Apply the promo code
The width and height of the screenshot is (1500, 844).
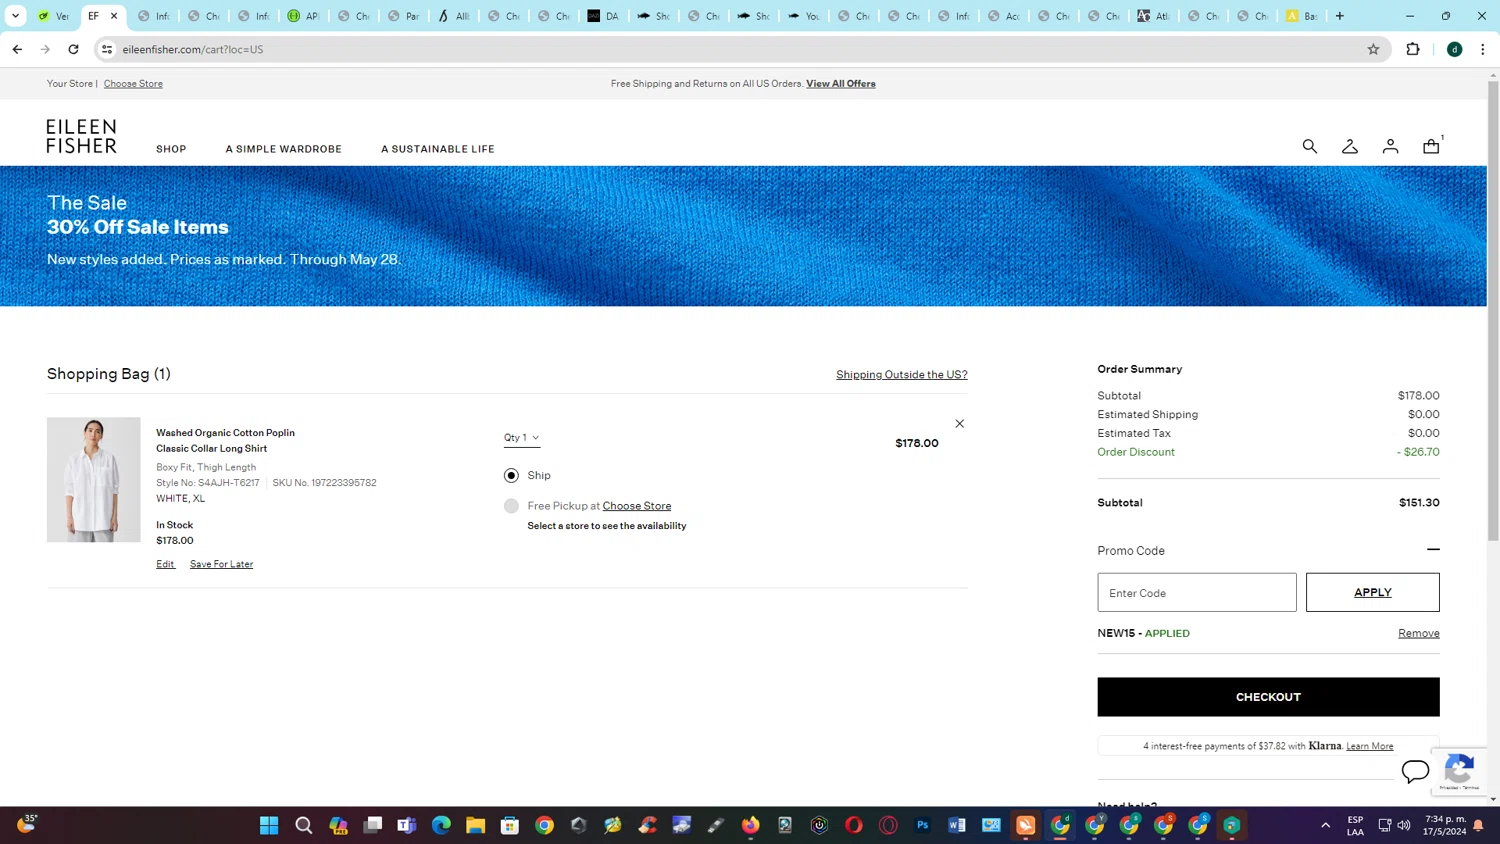tap(1372, 592)
